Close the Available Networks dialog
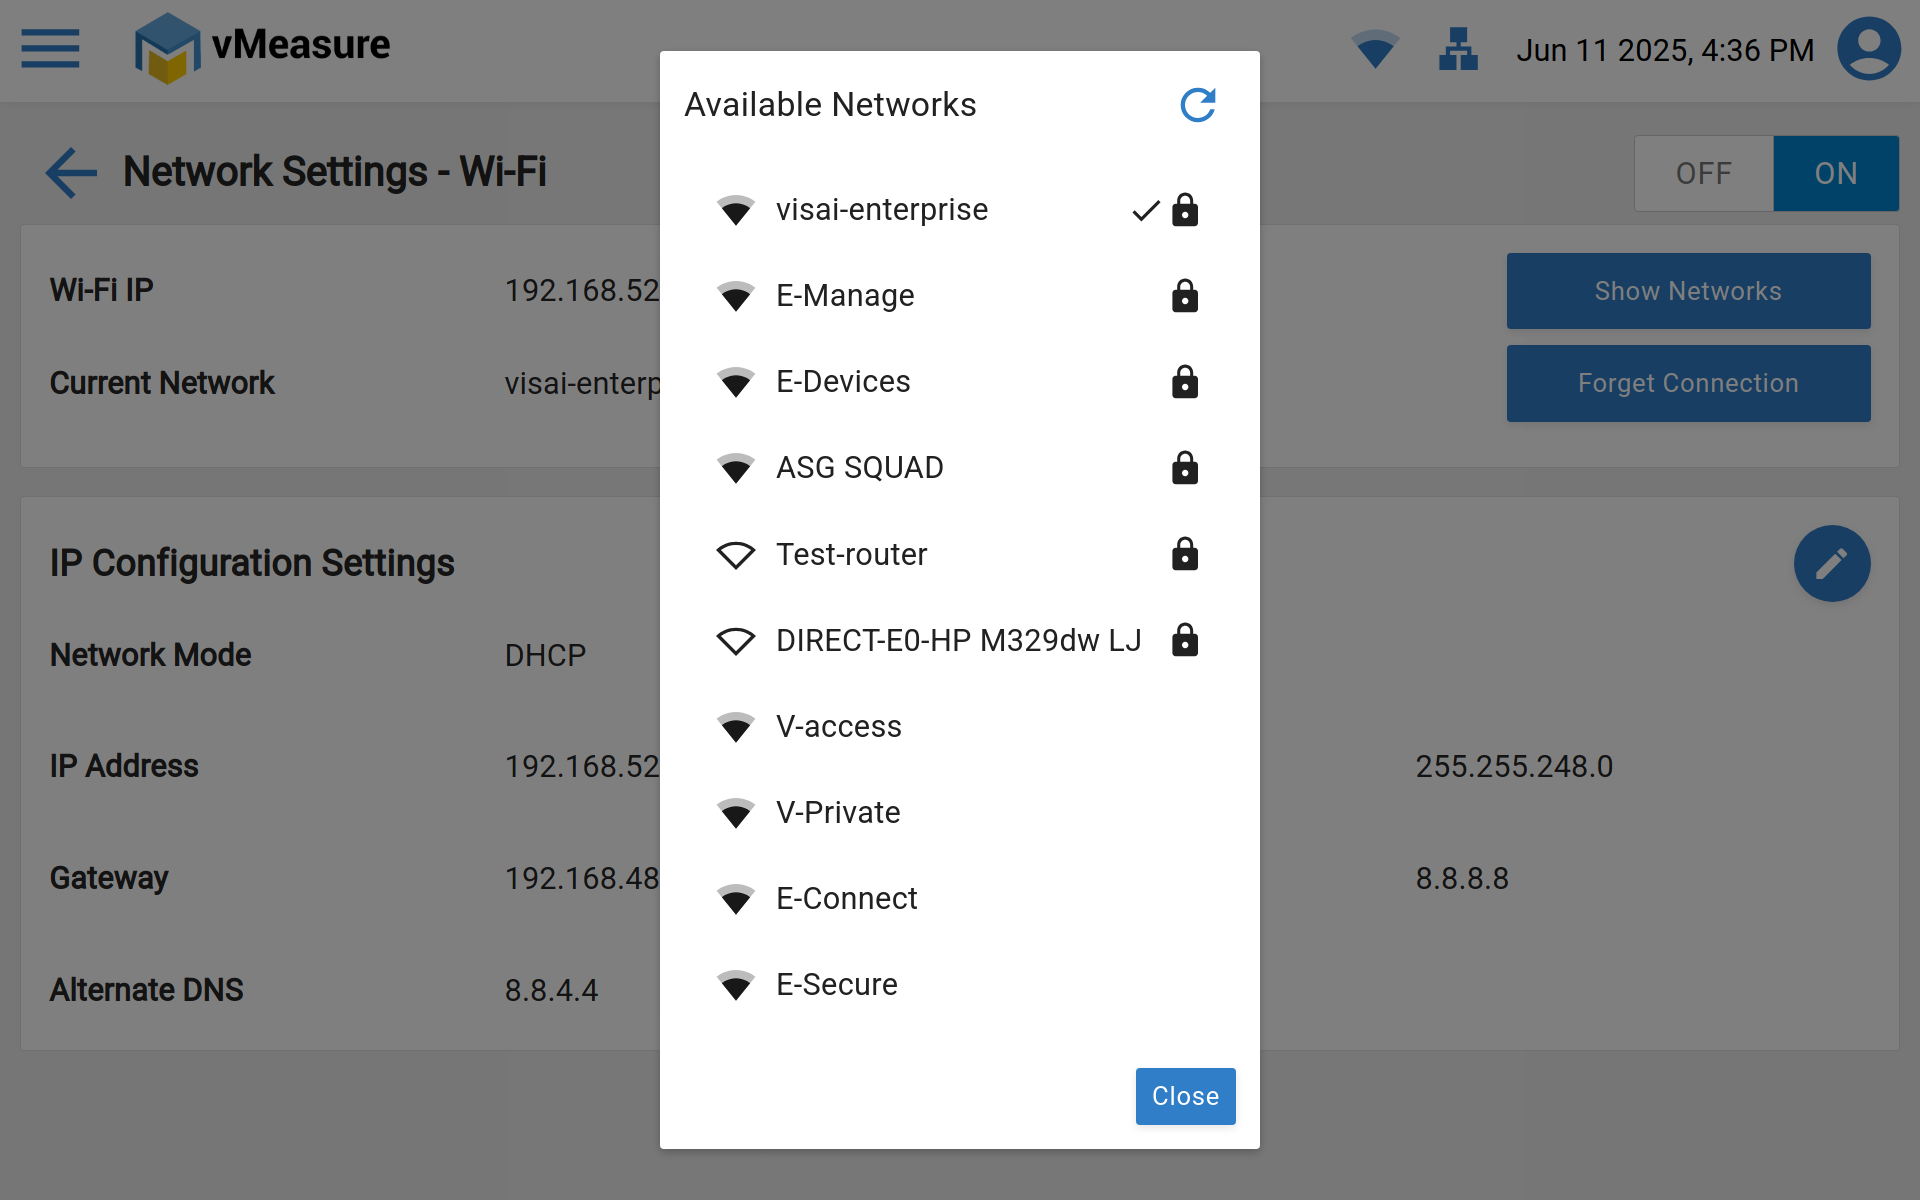Image resolution: width=1920 pixels, height=1200 pixels. pyautogui.click(x=1185, y=1096)
